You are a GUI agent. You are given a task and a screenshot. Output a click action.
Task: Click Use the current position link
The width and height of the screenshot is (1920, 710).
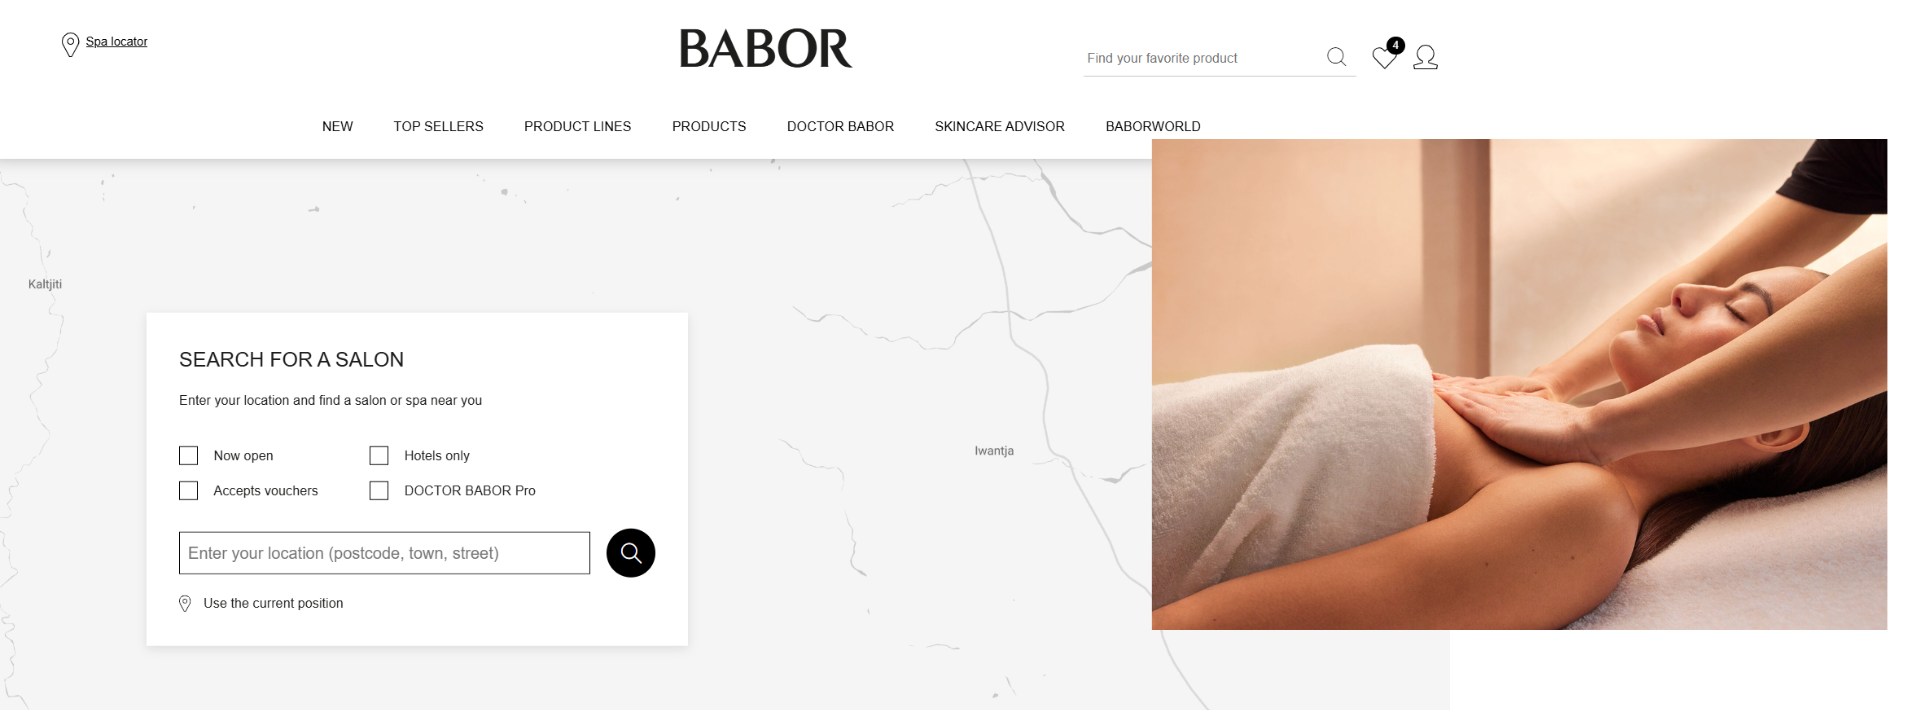(273, 603)
